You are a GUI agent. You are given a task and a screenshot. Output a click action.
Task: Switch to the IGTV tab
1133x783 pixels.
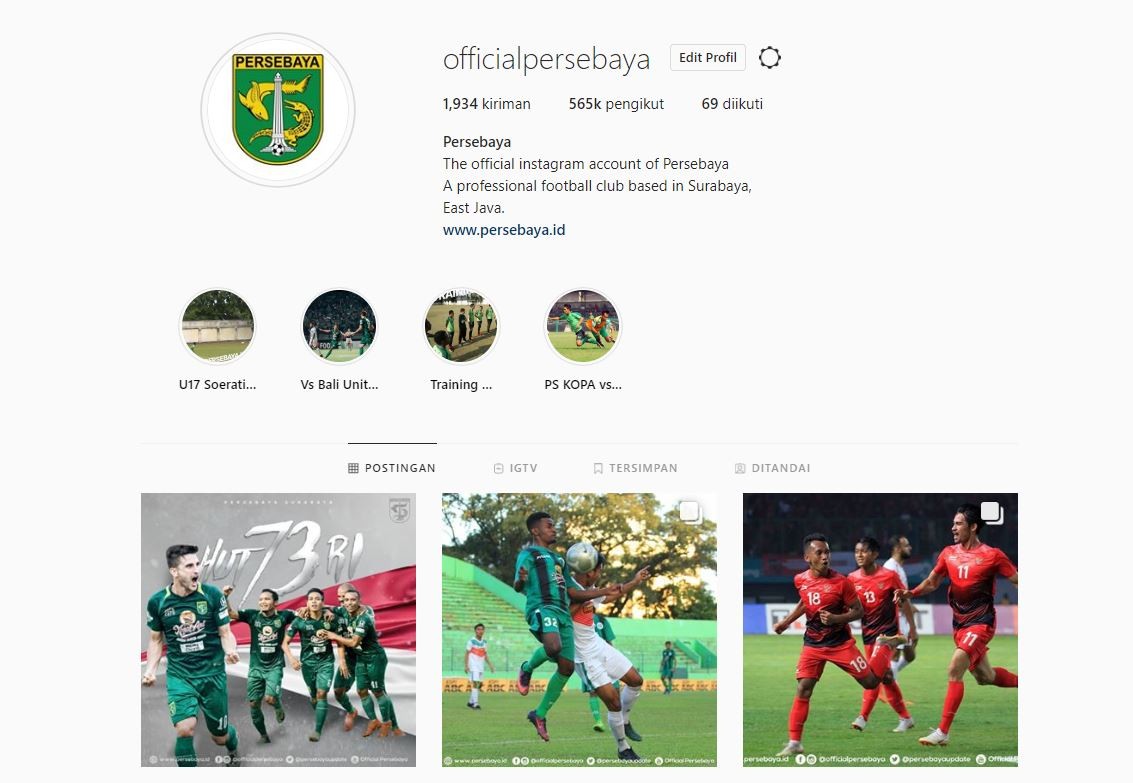[515, 468]
